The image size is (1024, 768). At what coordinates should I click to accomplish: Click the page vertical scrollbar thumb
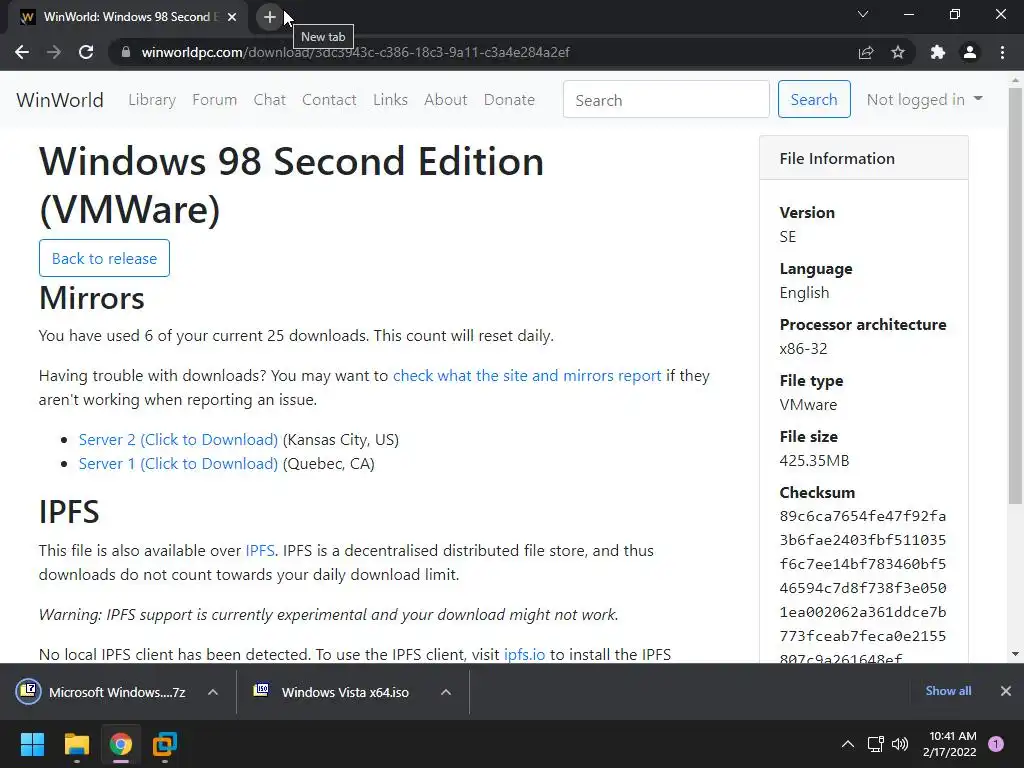coord(1015,295)
